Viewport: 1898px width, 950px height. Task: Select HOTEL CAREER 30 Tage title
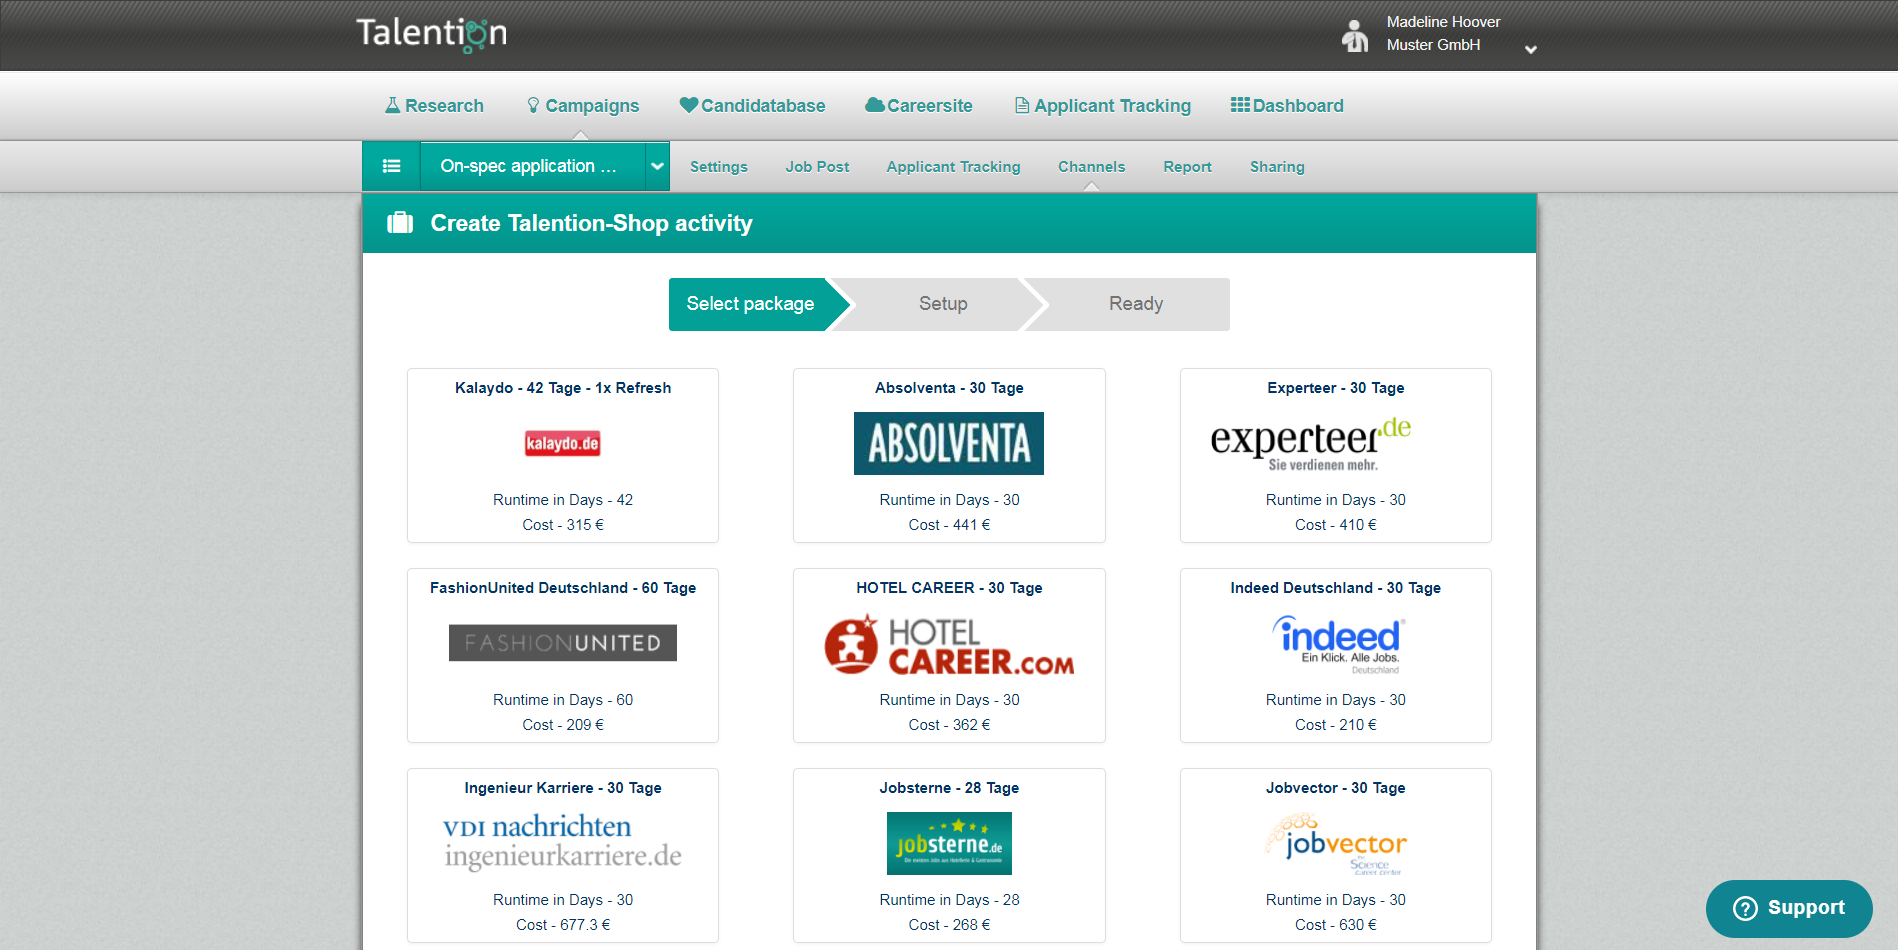pos(949,588)
